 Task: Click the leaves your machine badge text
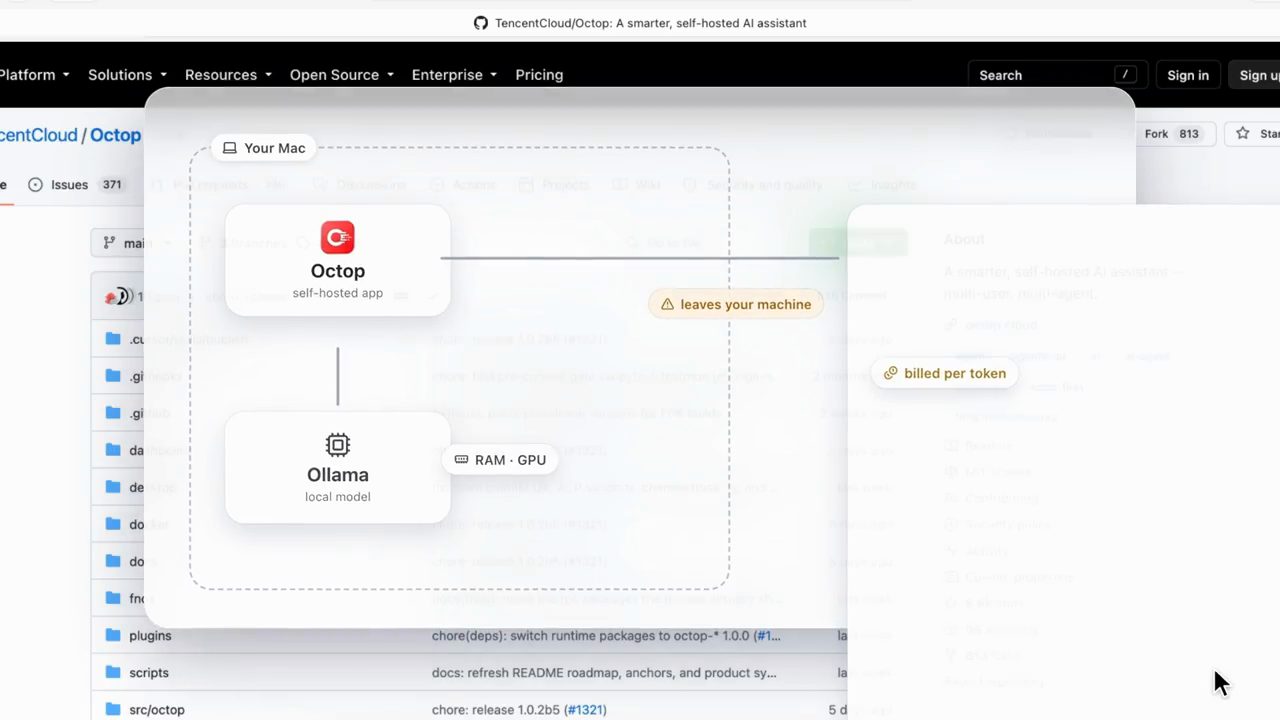tap(746, 304)
